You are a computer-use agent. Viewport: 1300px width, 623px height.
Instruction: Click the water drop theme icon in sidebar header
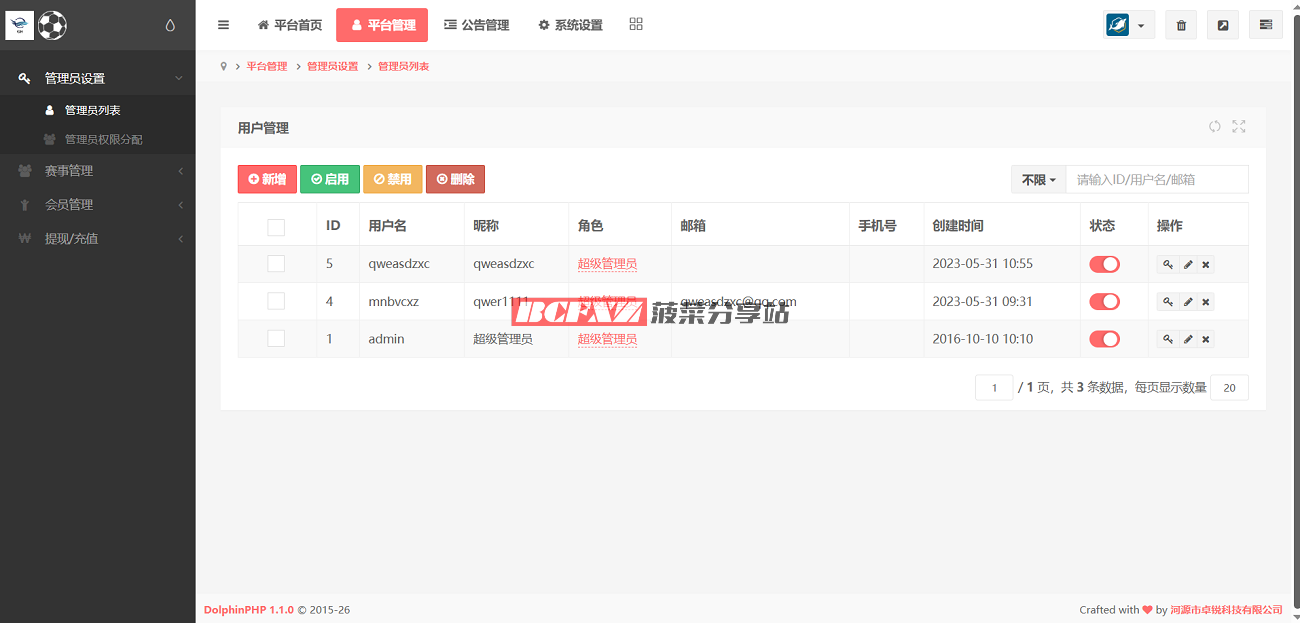tap(170, 26)
